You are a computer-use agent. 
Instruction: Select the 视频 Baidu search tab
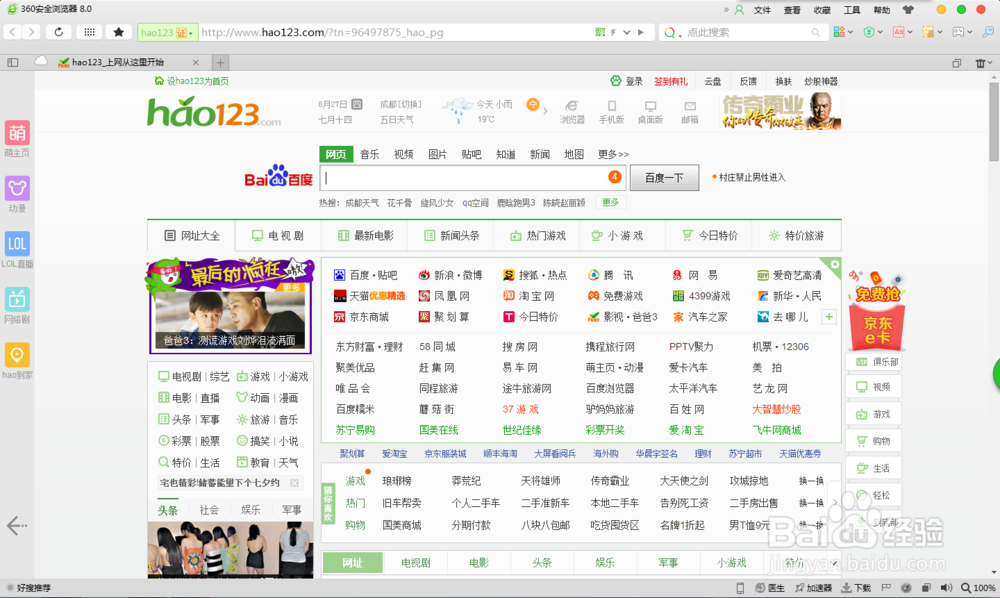403,154
